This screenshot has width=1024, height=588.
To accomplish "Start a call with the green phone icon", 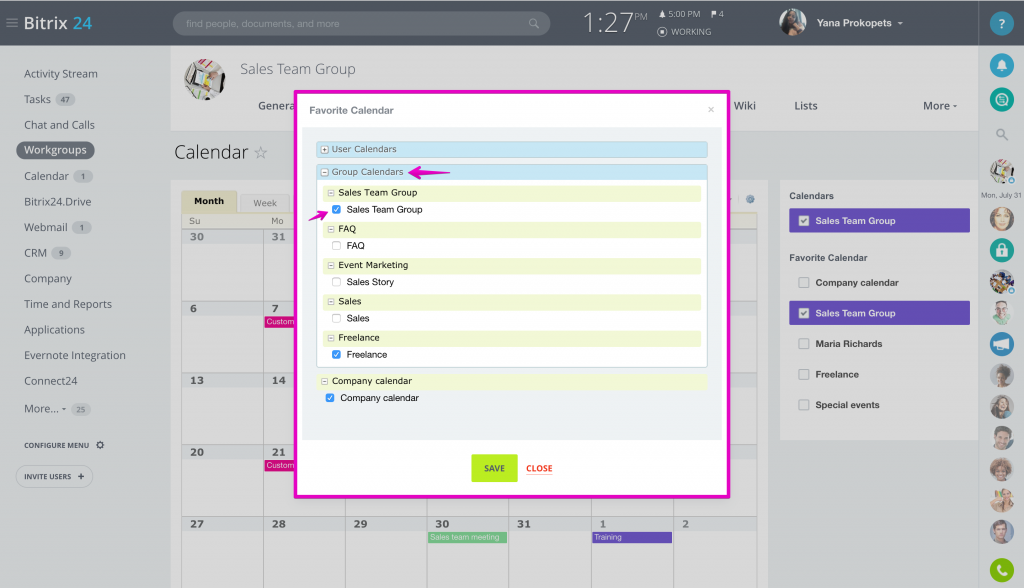I will [1001, 570].
